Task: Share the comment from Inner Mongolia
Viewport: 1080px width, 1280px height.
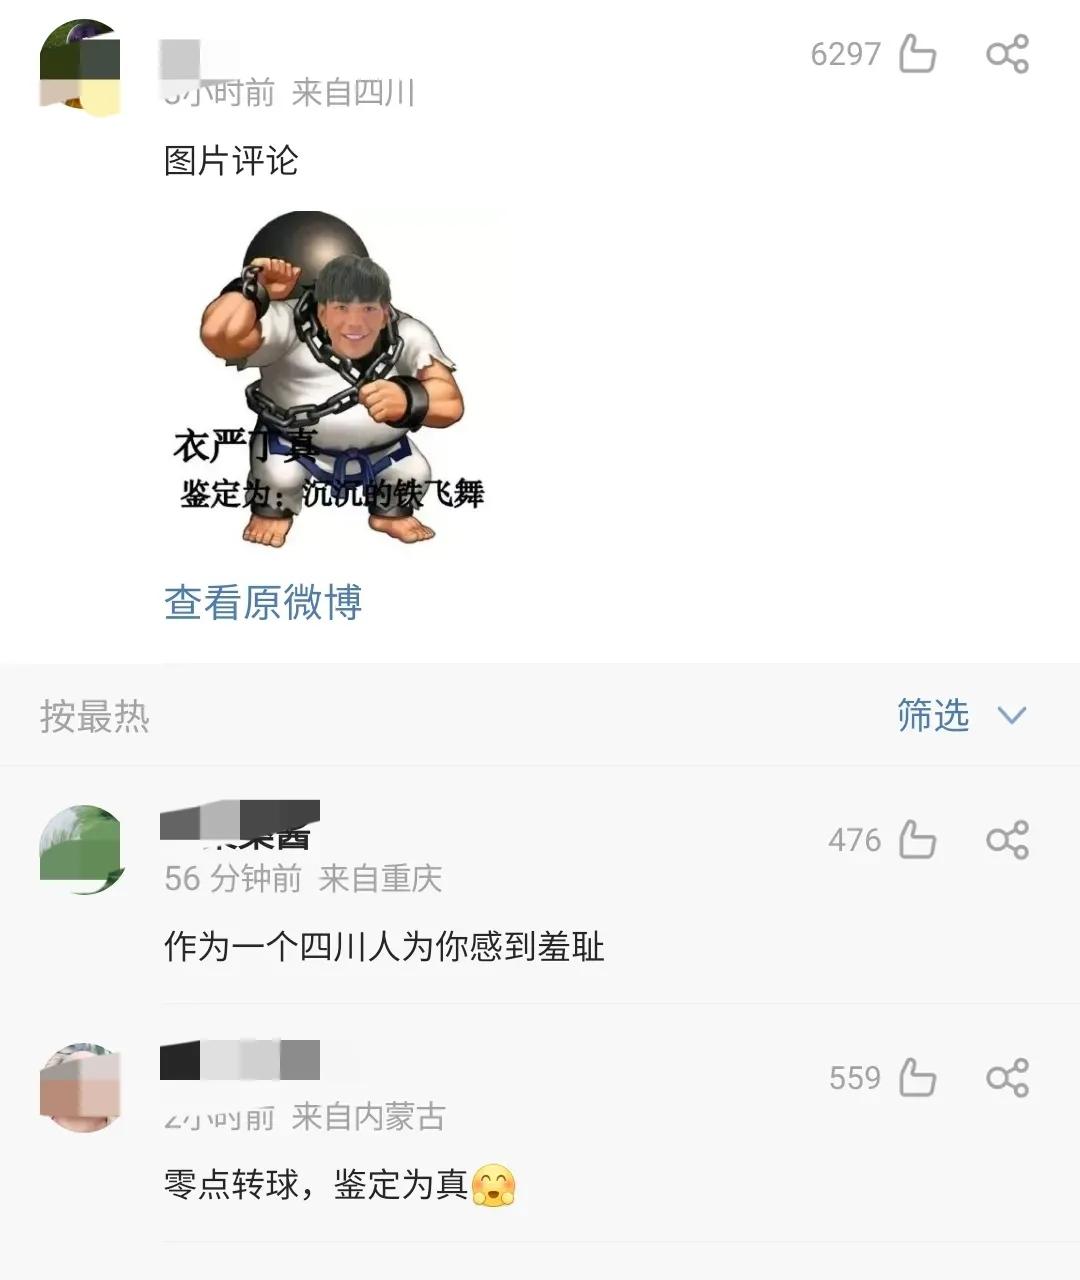Action: [x=1007, y=1077]
